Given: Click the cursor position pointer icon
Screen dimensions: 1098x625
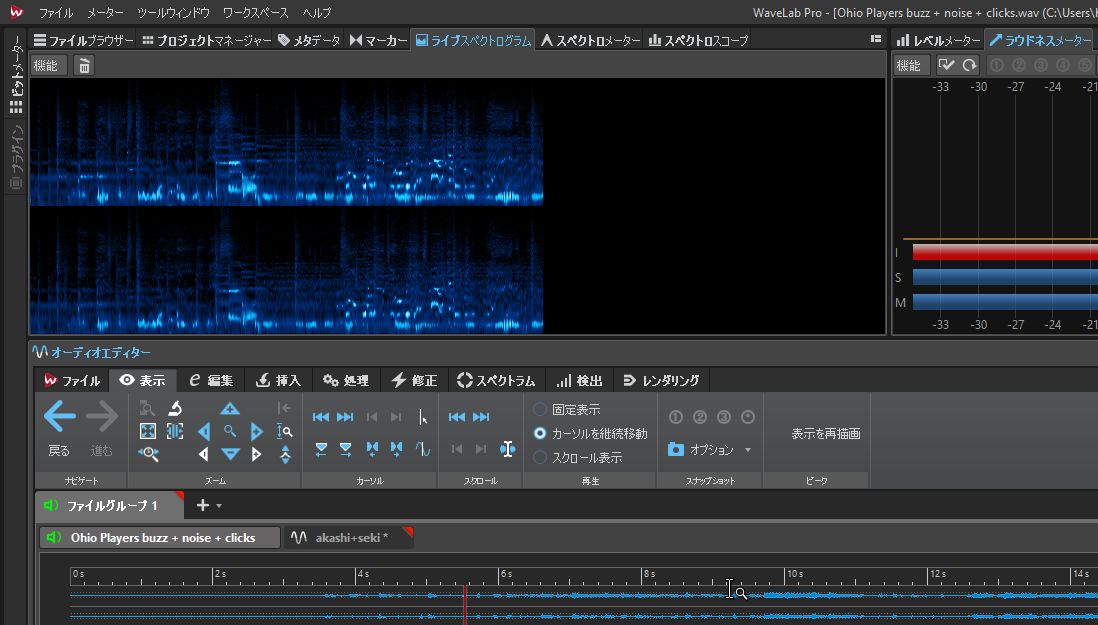Looking at the screenshot, I should (x=423, y=417).
